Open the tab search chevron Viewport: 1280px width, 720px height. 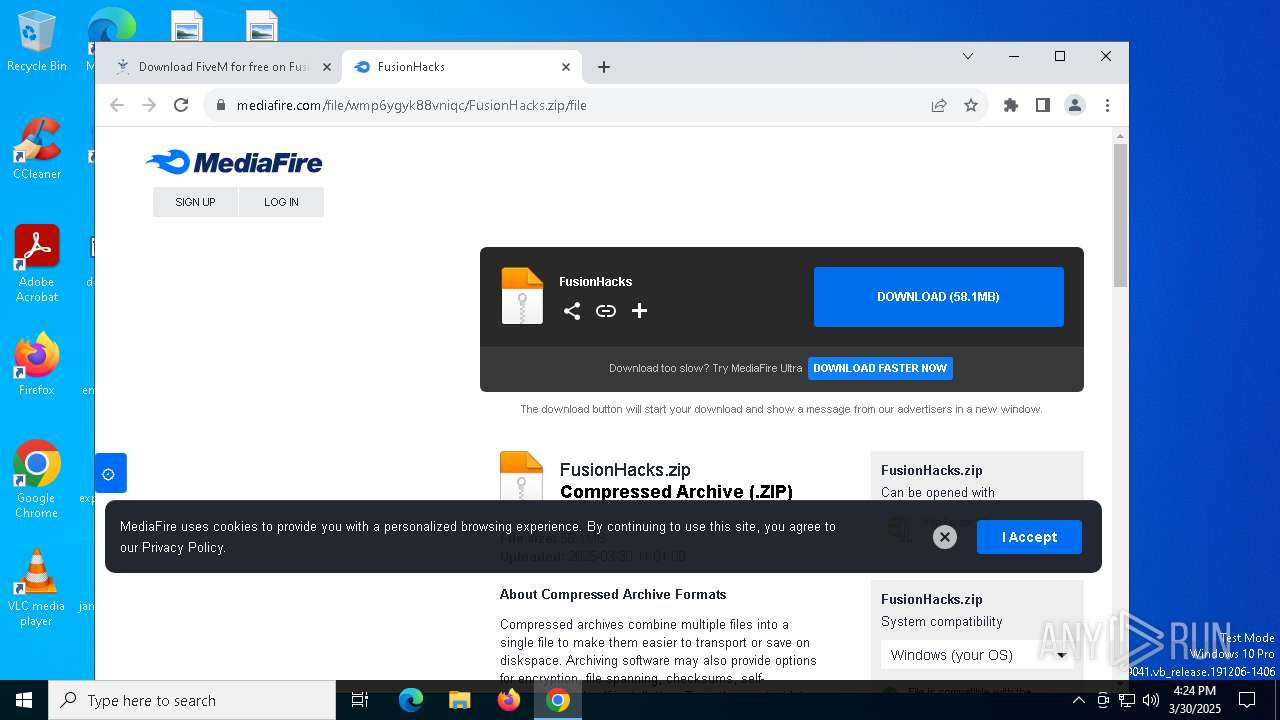pos(968,56)
